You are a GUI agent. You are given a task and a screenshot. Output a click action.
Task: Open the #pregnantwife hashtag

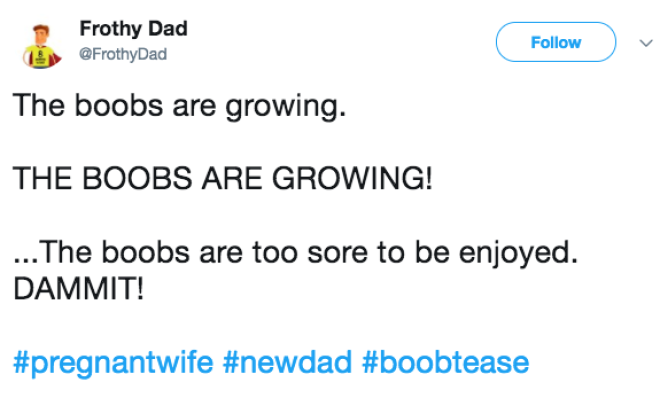click(113, 364)
